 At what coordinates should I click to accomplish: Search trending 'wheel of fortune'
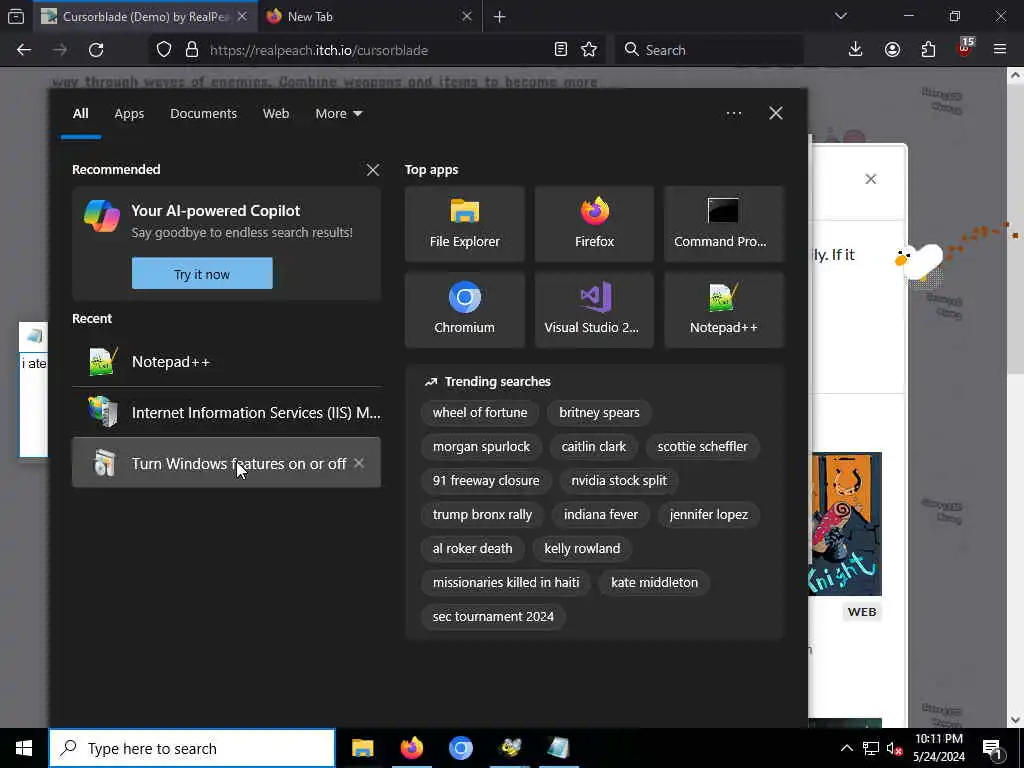click(480, 413)
